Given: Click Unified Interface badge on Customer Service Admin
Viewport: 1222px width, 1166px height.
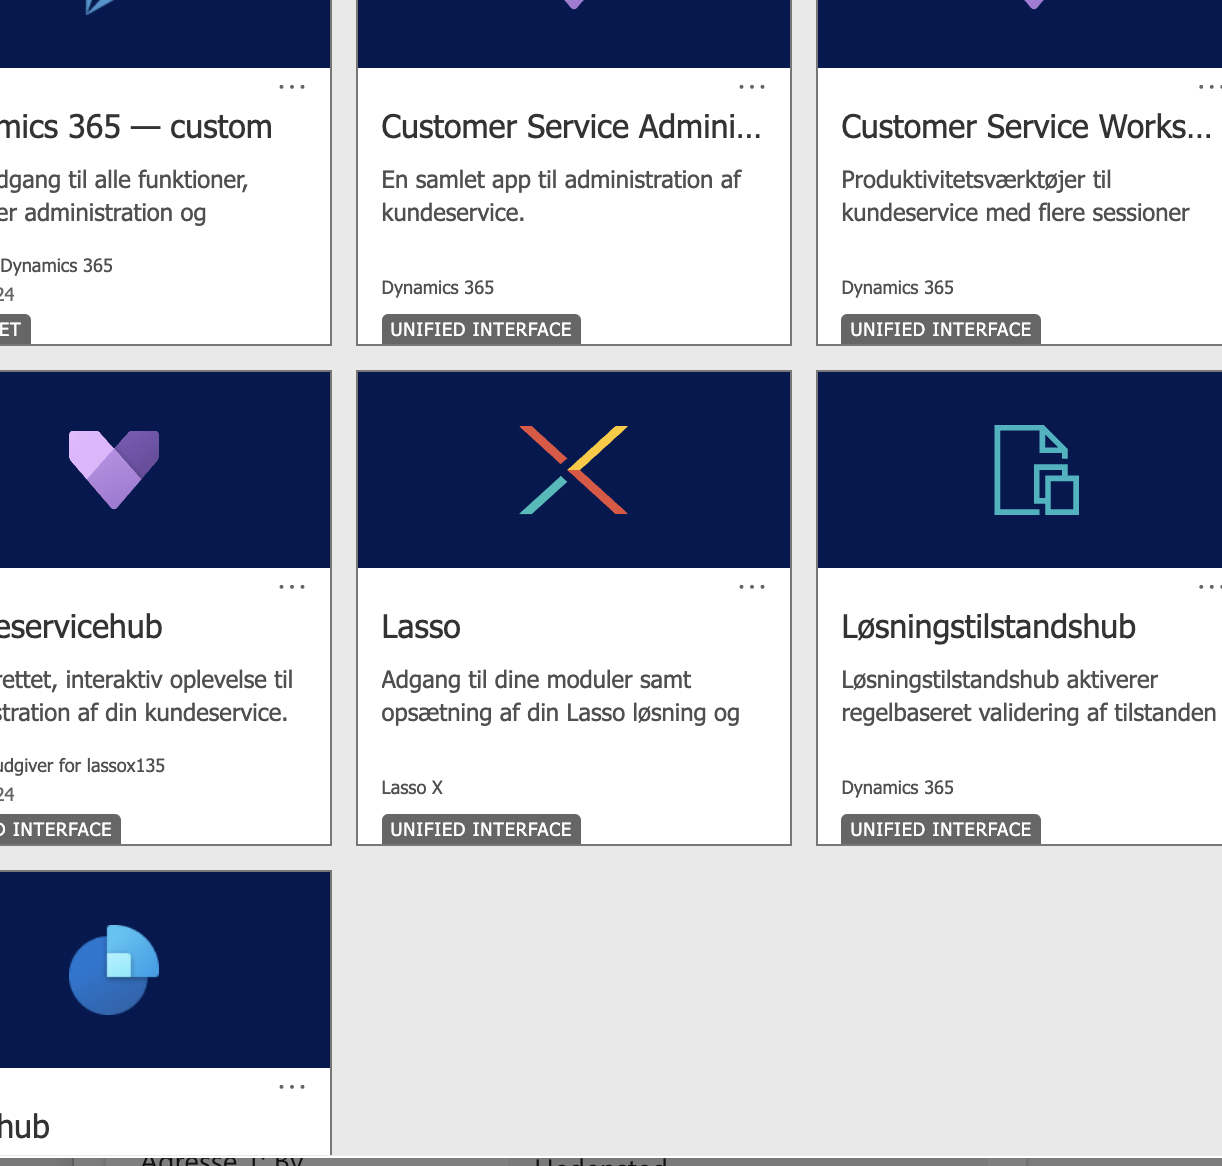Looking at the screenshot, I should (x=481, y=329).
